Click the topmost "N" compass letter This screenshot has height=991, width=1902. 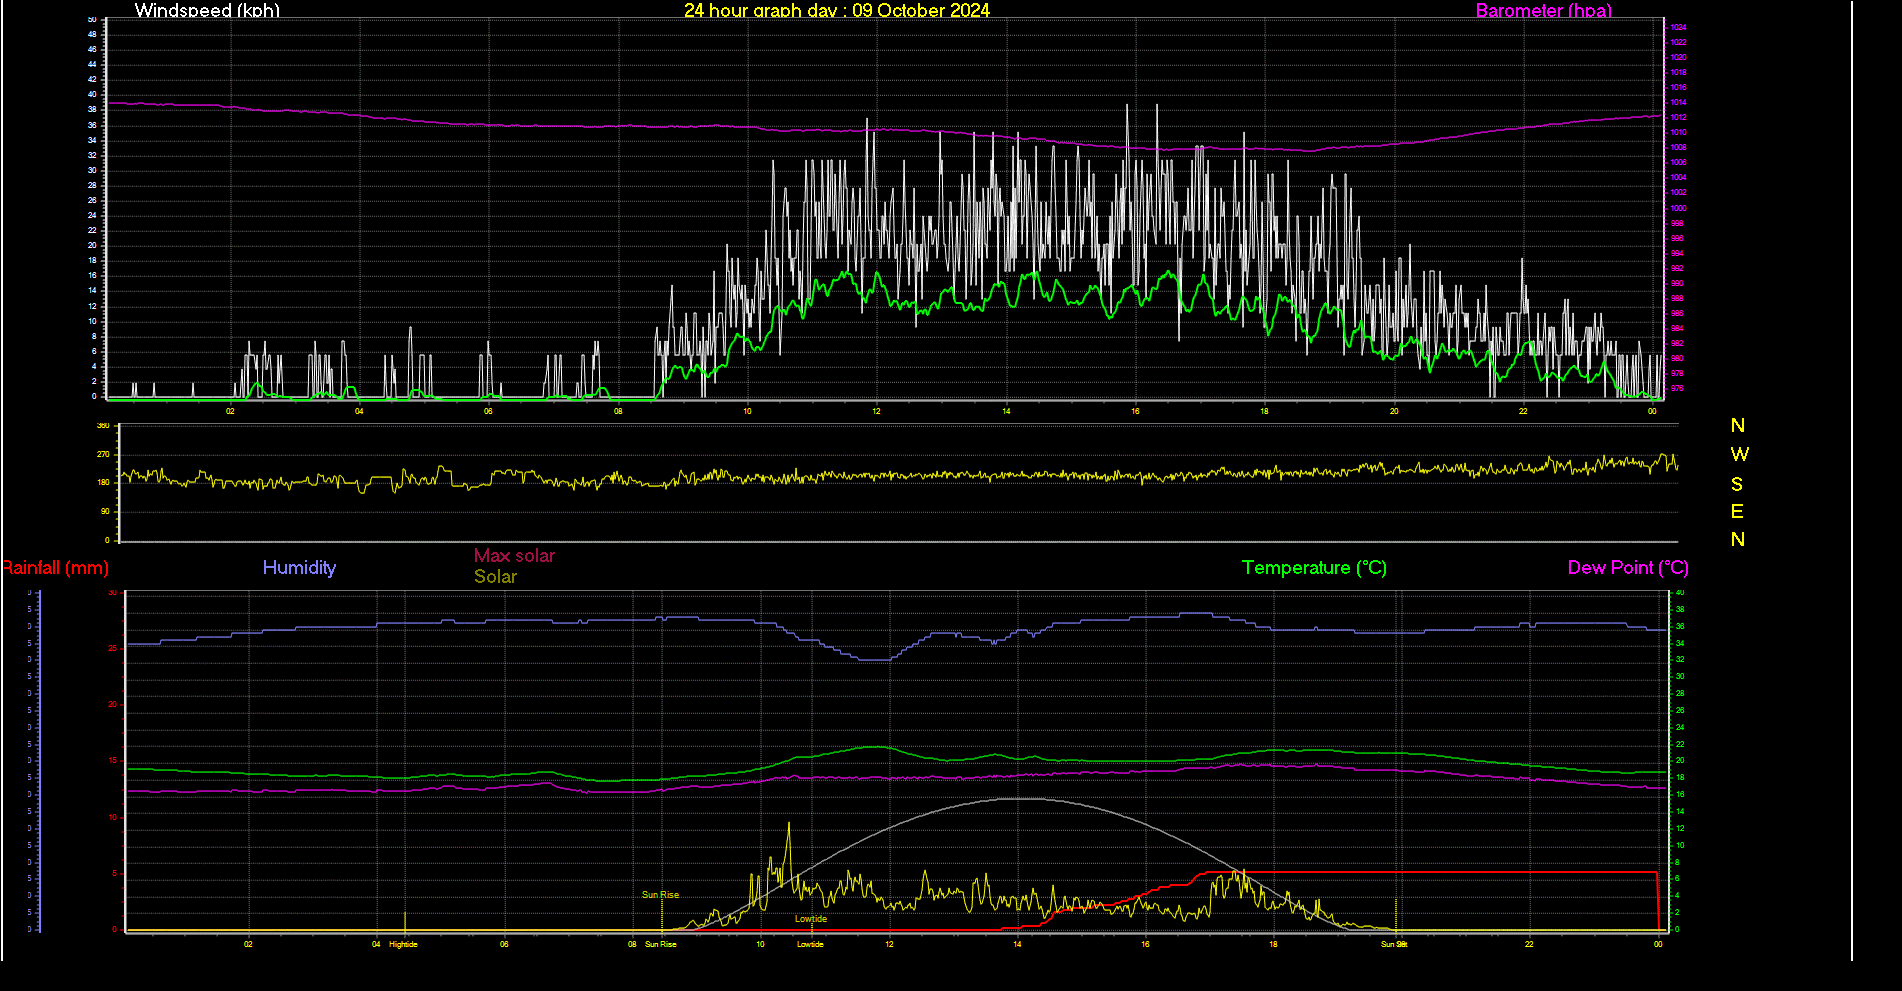pyautogui.click(x=1738, y=426)
